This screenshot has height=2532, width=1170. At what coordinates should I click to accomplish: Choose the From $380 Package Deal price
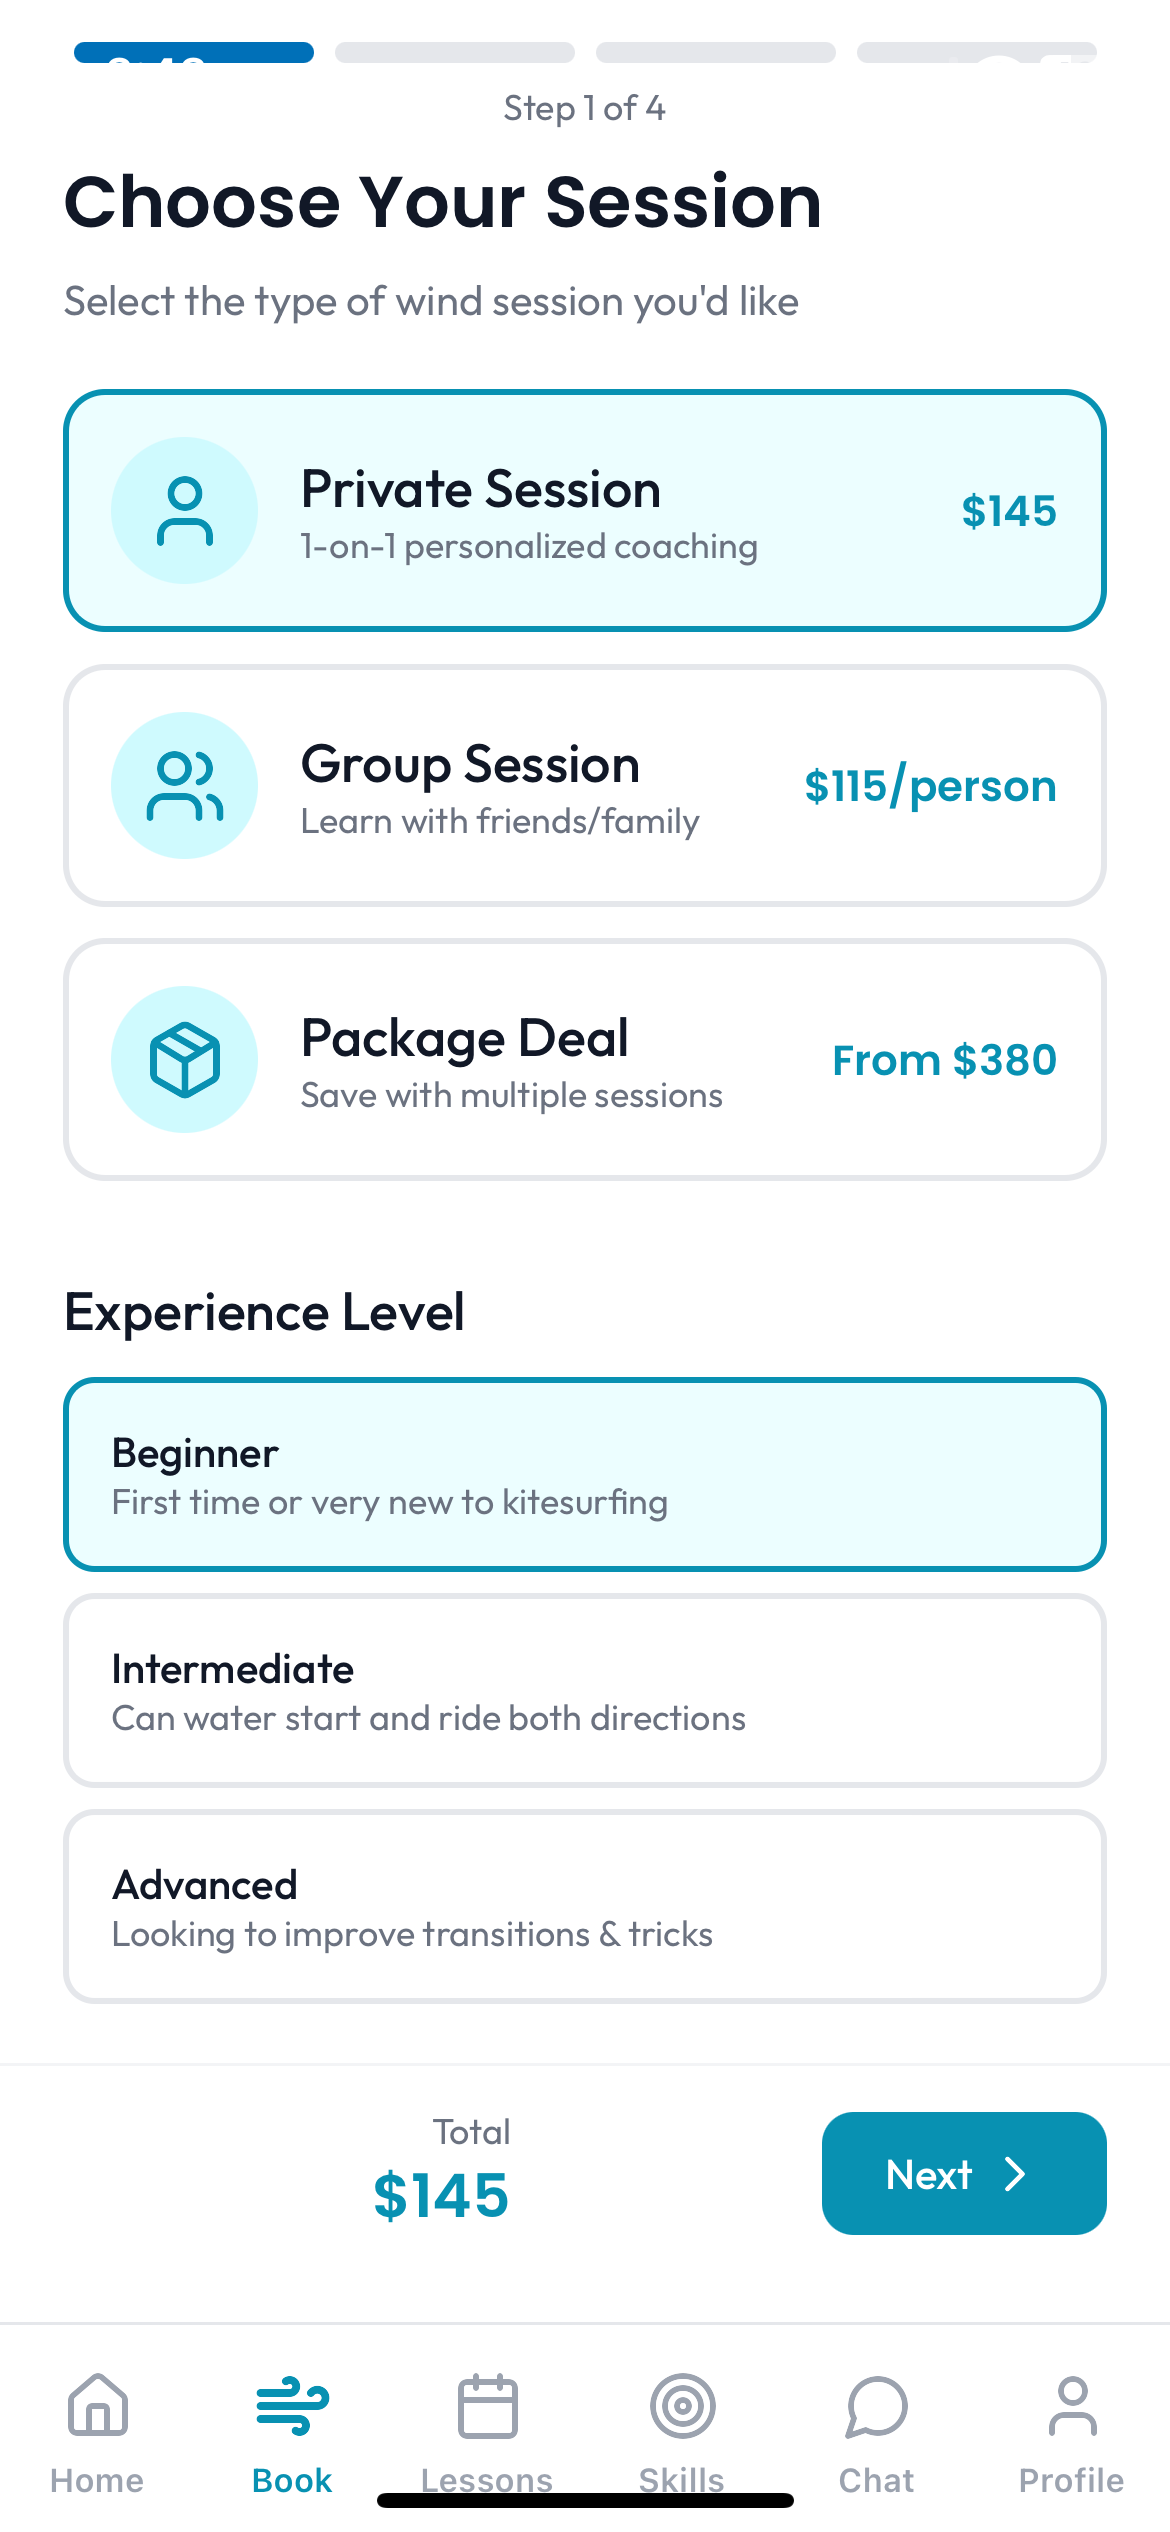pyautogui.click(x=944, y=1060)
